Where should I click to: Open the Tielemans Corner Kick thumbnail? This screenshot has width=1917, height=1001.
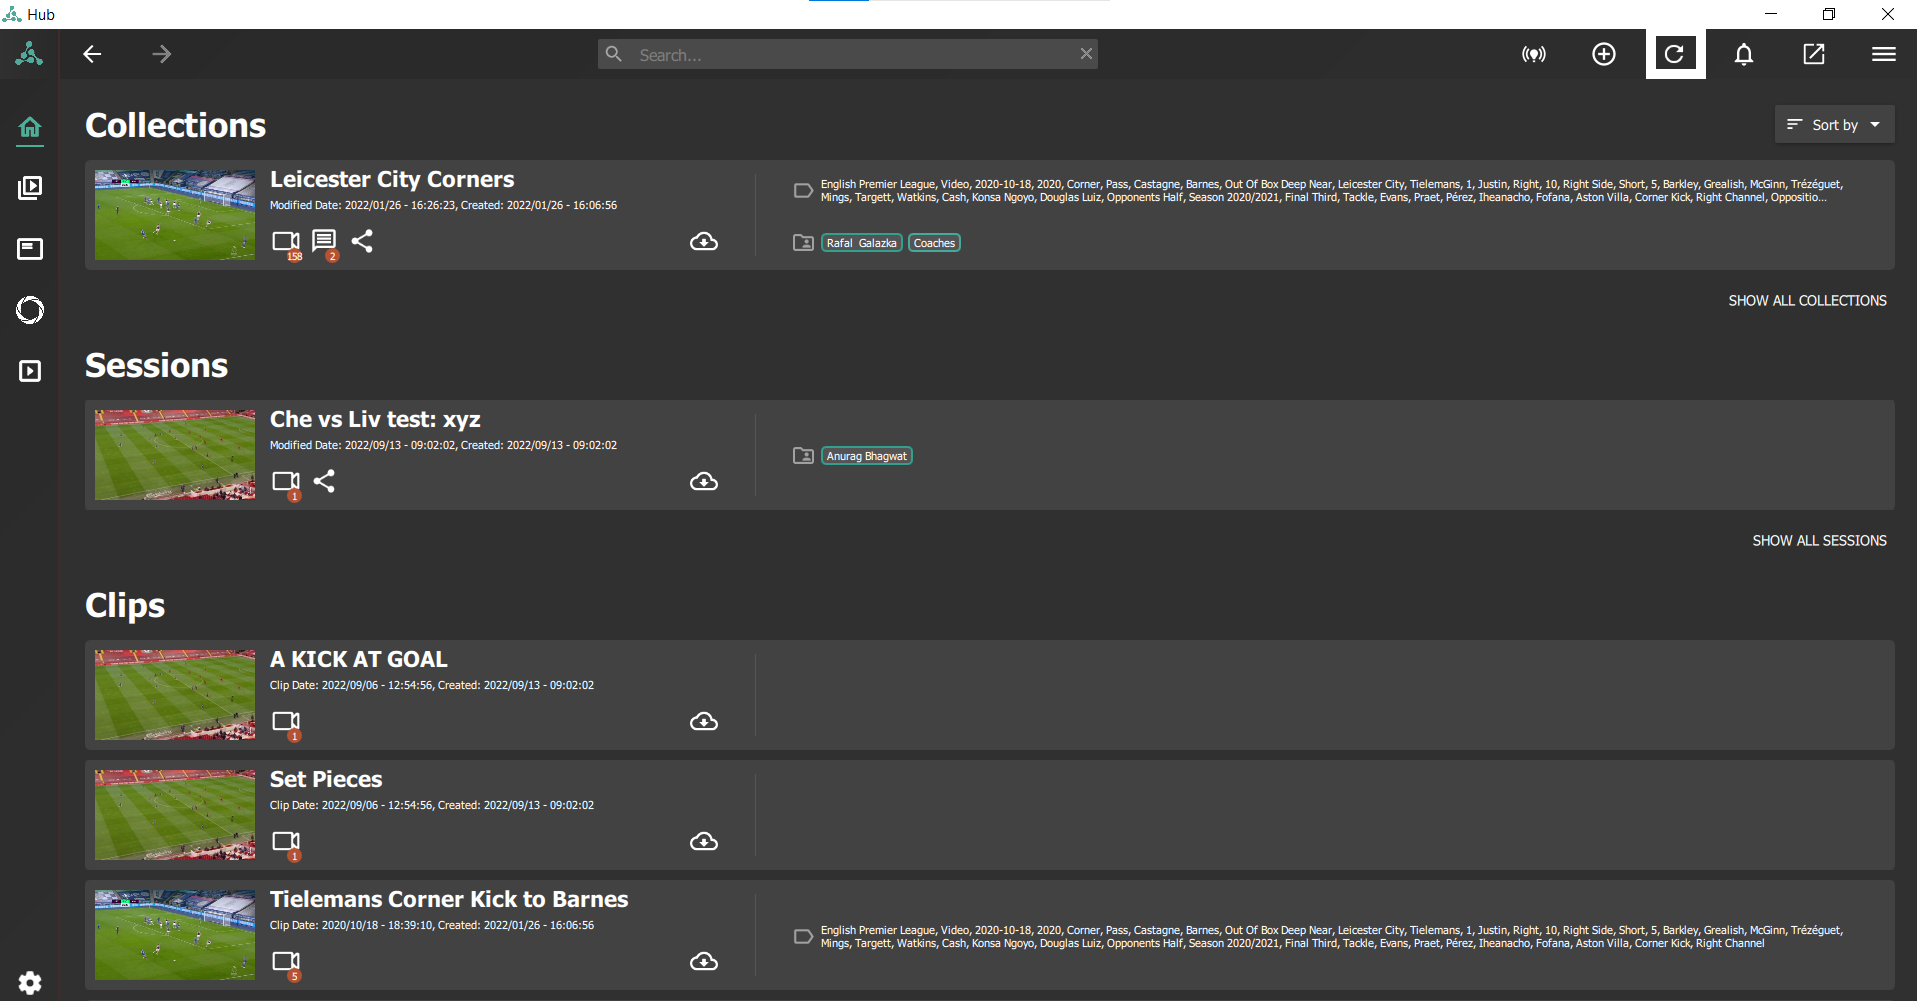click(175, 935)
